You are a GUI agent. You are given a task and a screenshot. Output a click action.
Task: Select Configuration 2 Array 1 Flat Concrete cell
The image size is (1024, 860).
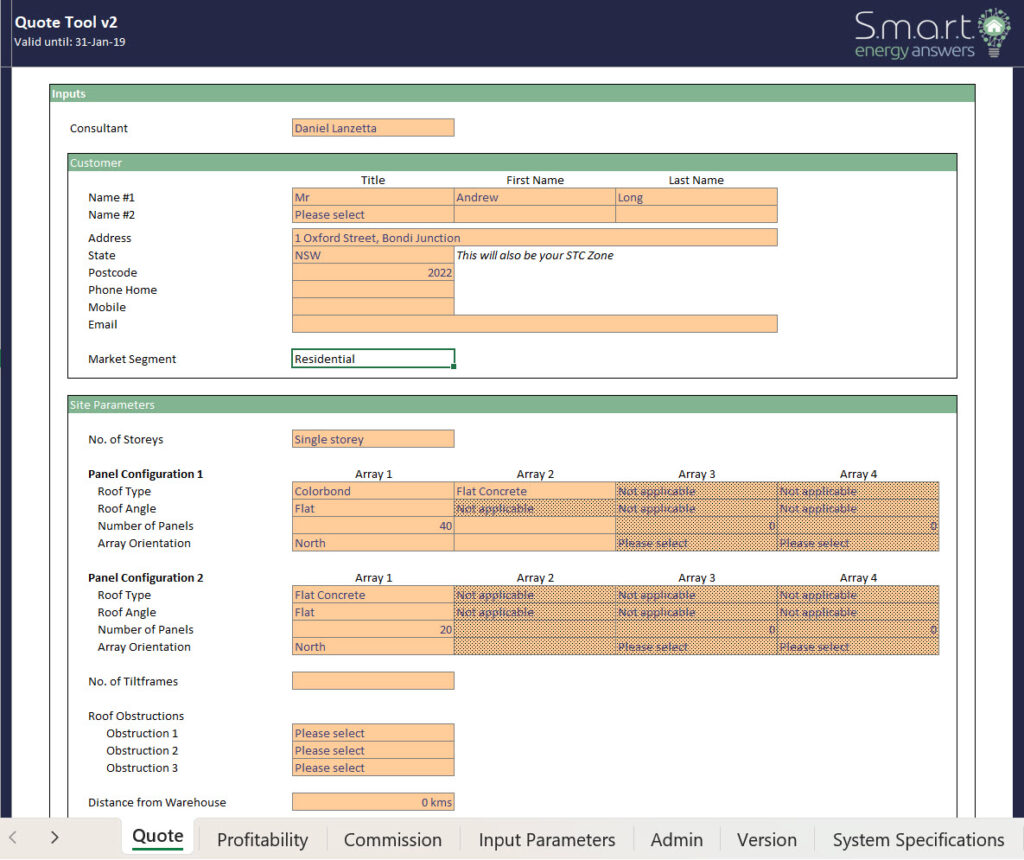pyautogui.click(x=373, y=595)
